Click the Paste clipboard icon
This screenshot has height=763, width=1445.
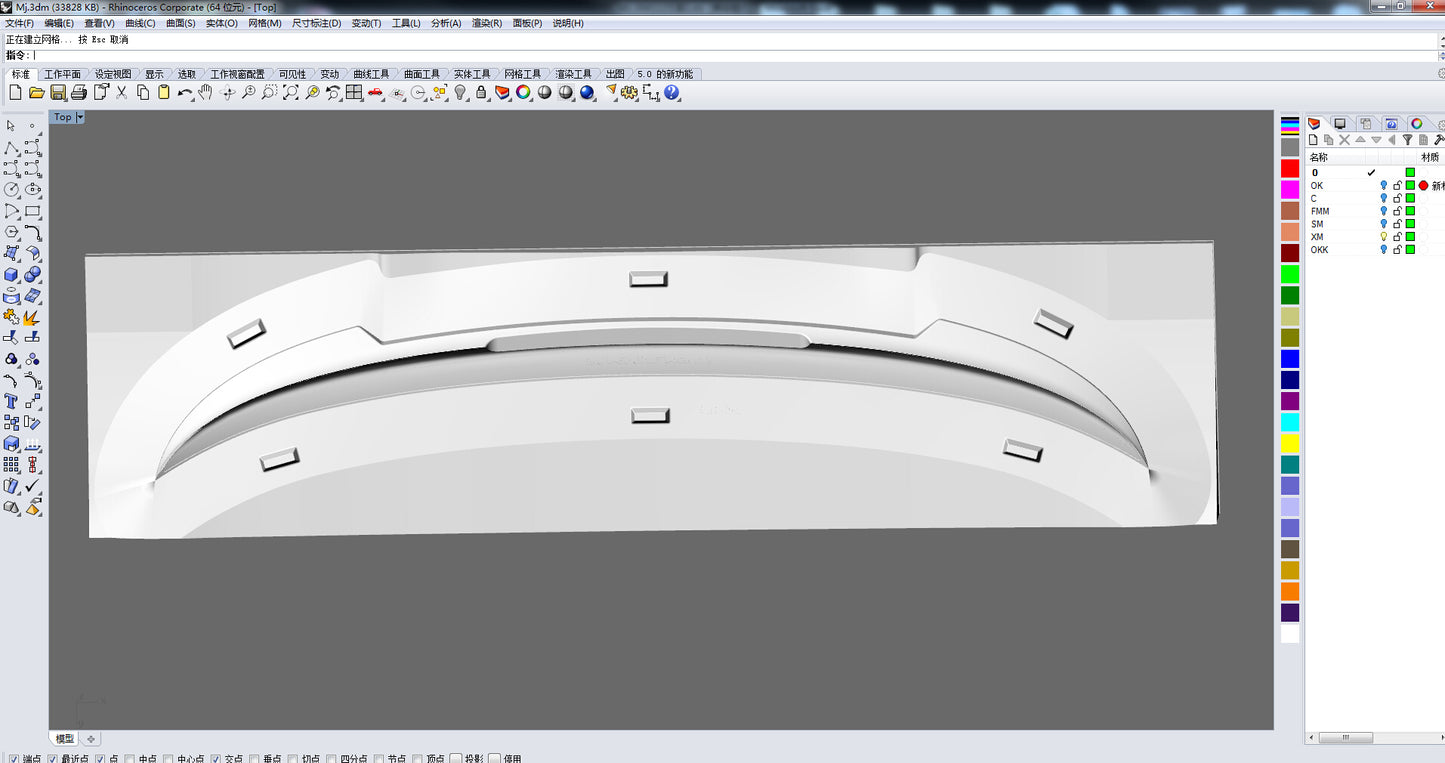164,92
